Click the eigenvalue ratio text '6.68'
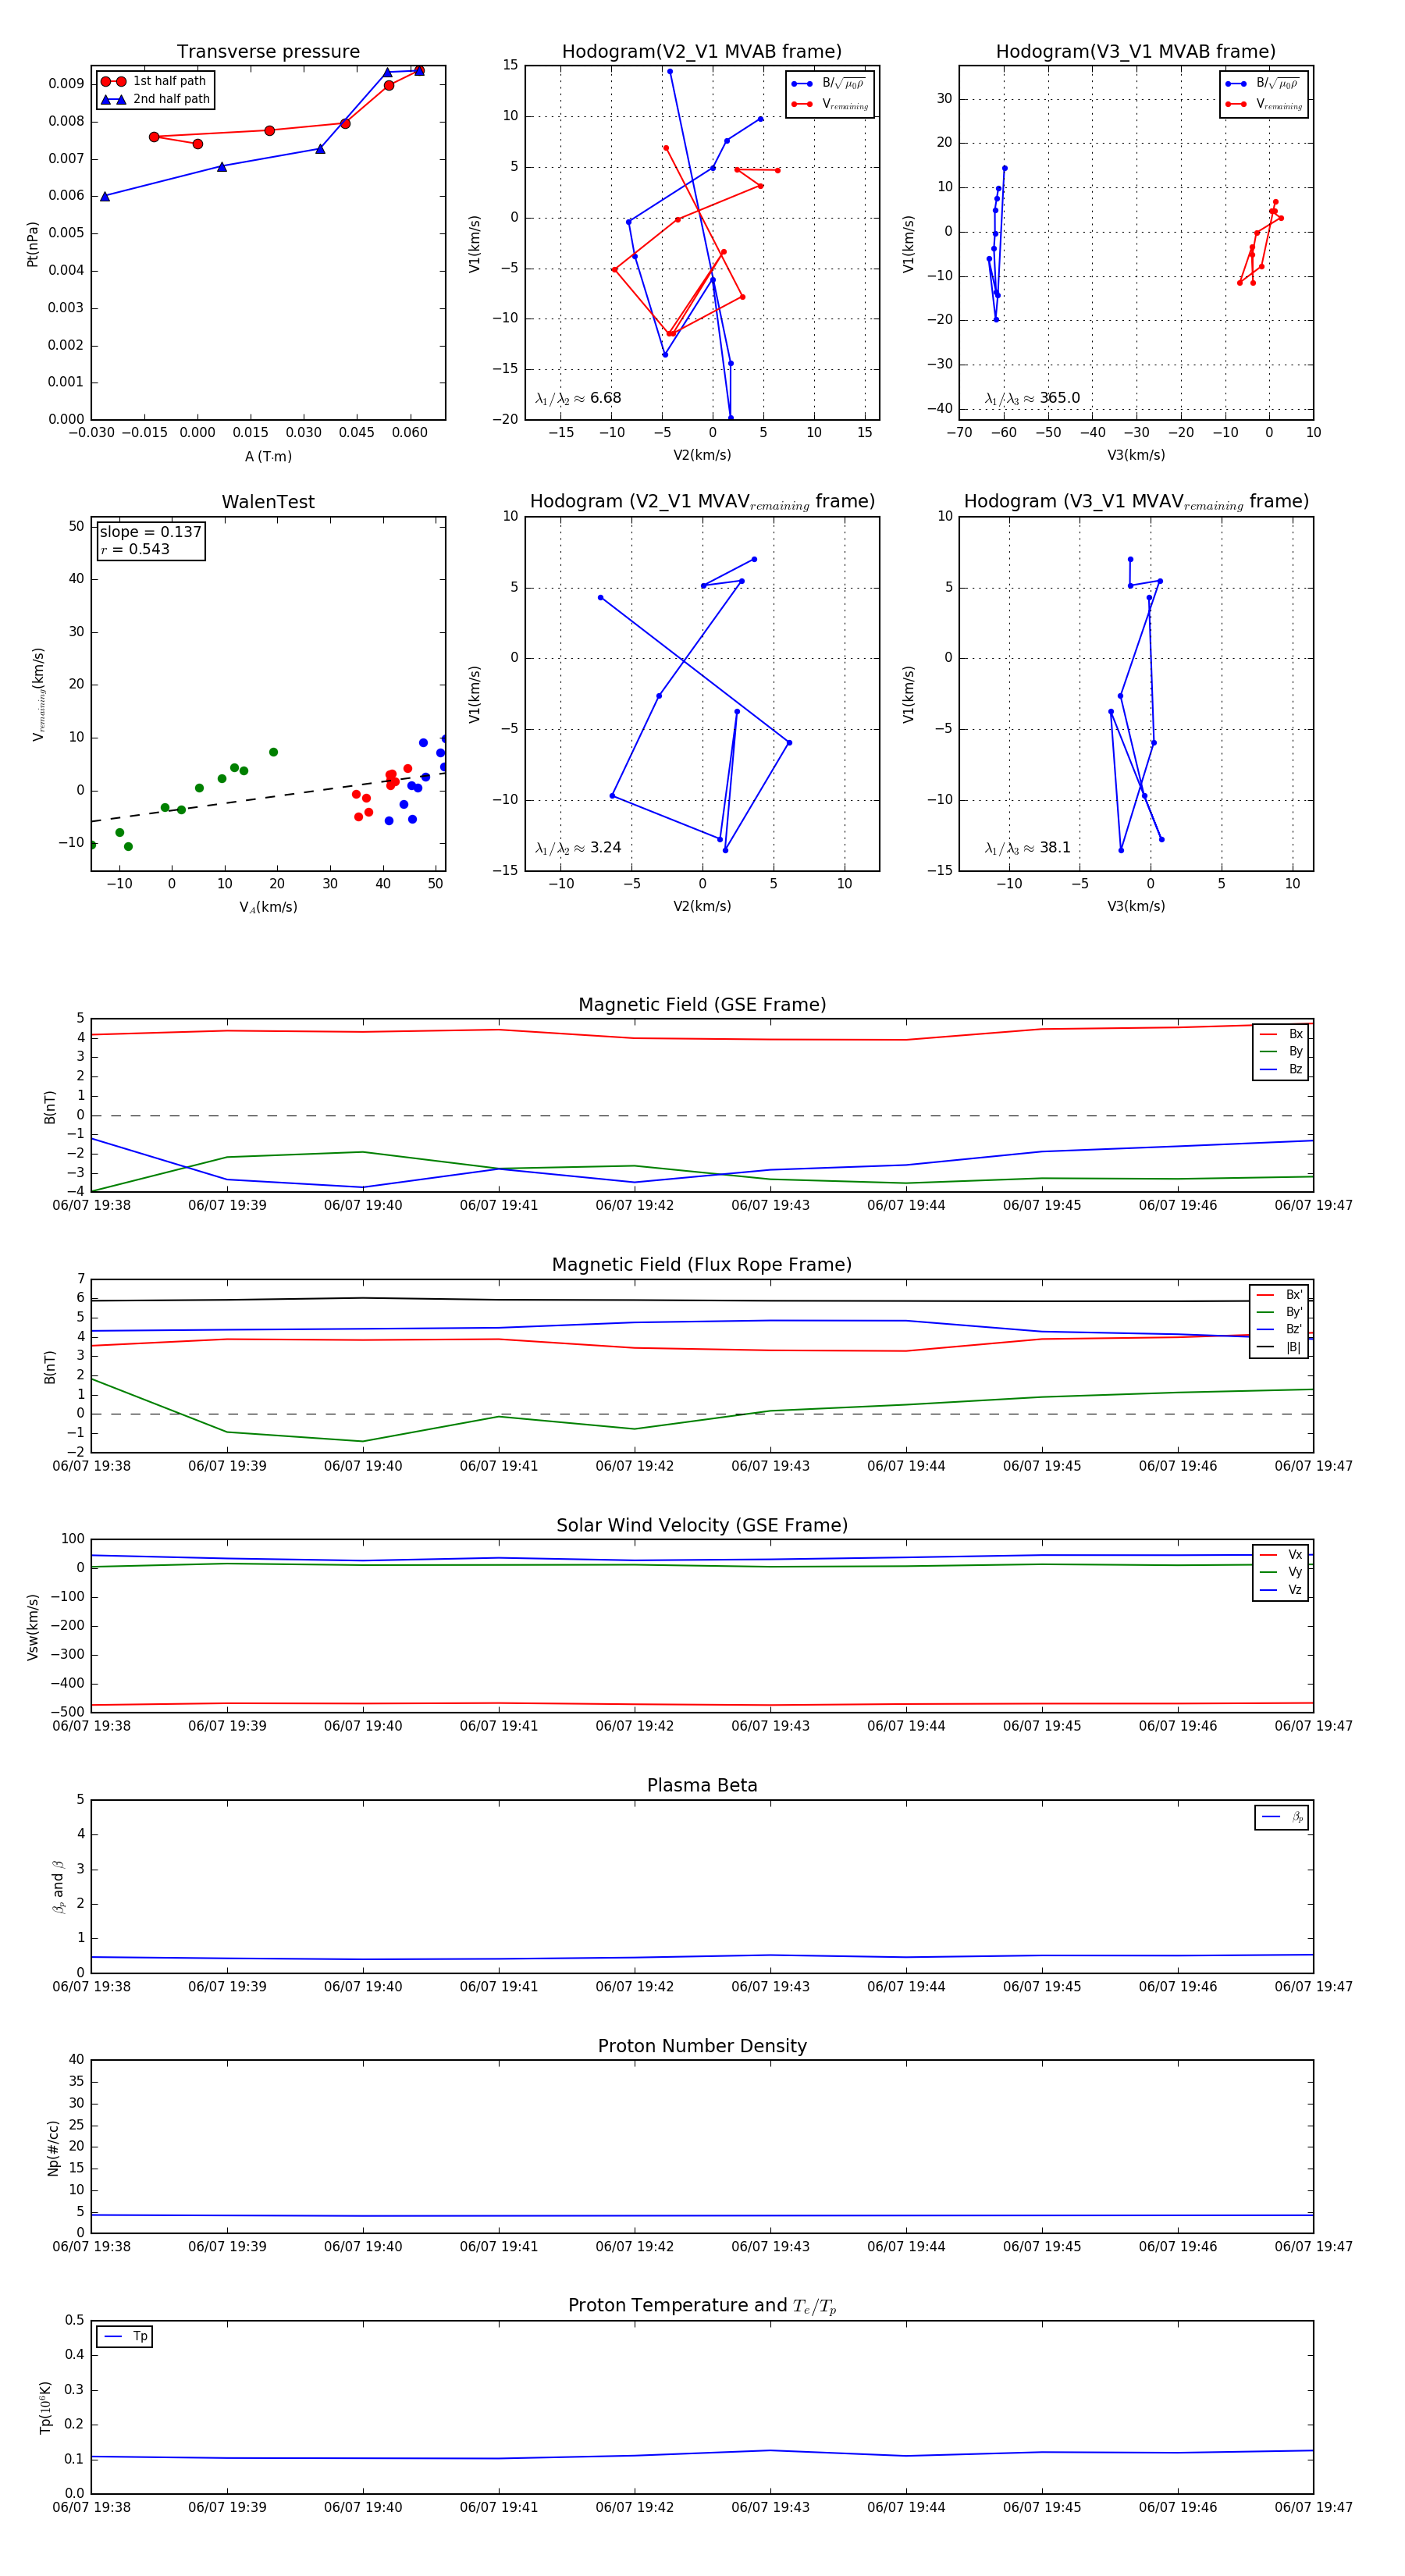This screenshot has width=1405, height=2576. pos(606,398)
